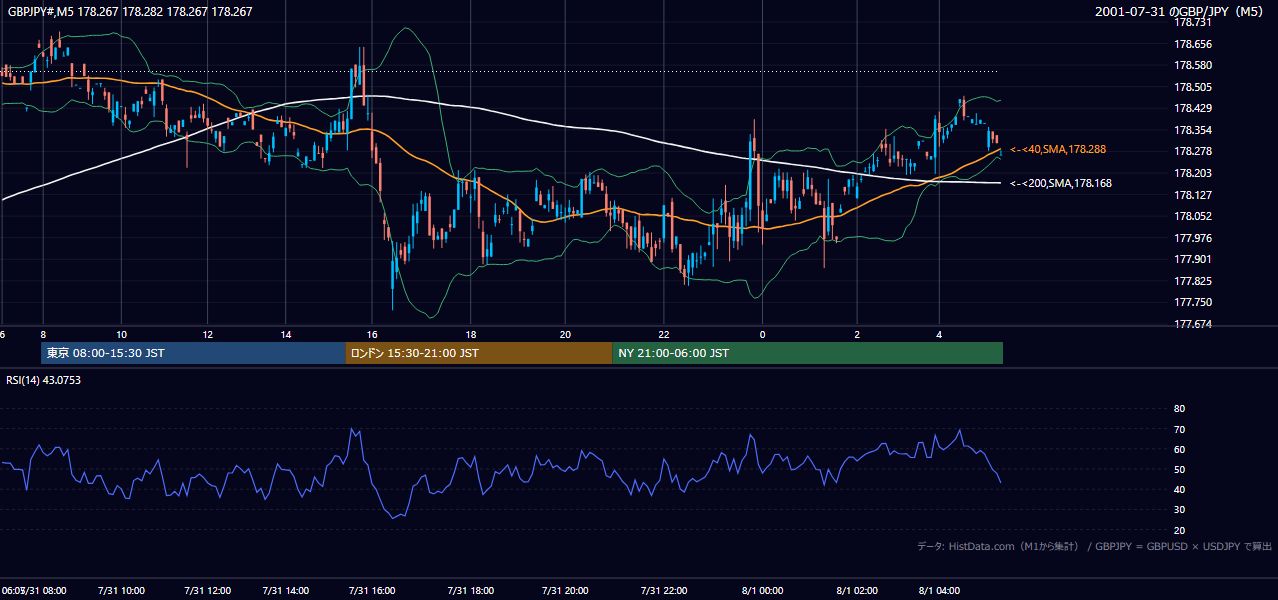Viewport: 1278px width, 600px height.
Task: Click hour label 18 under price chart
Action: 470,334
